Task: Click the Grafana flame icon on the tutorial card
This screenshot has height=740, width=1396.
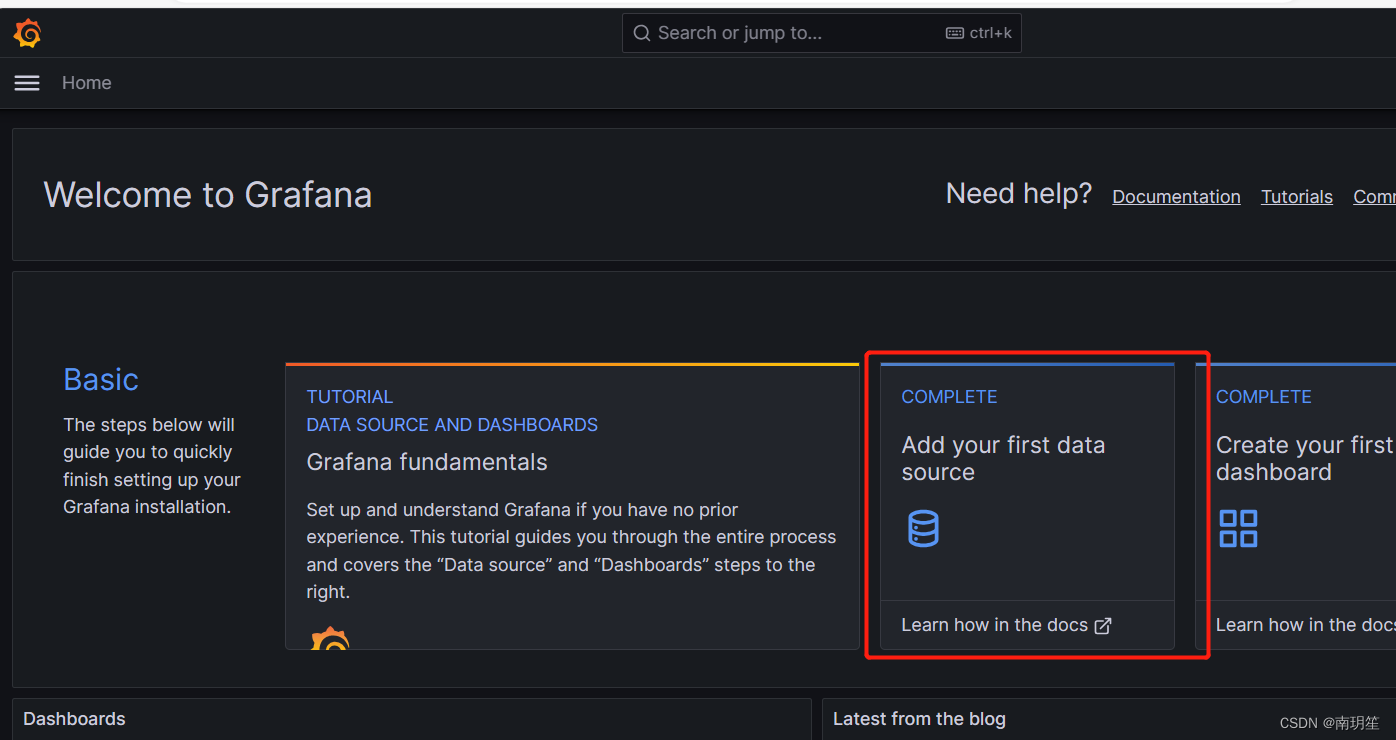Action: pos(330,637)
